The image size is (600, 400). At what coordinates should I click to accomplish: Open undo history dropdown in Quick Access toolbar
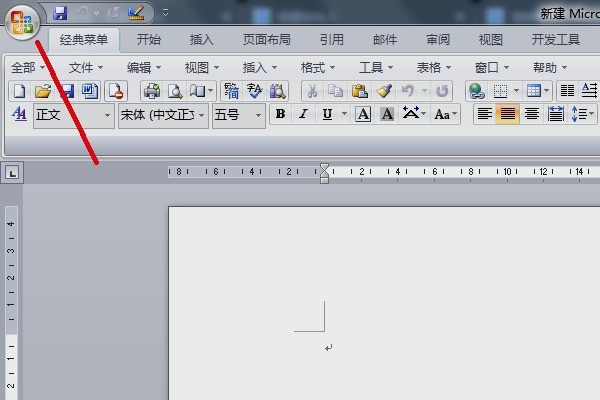click(97, 13)
